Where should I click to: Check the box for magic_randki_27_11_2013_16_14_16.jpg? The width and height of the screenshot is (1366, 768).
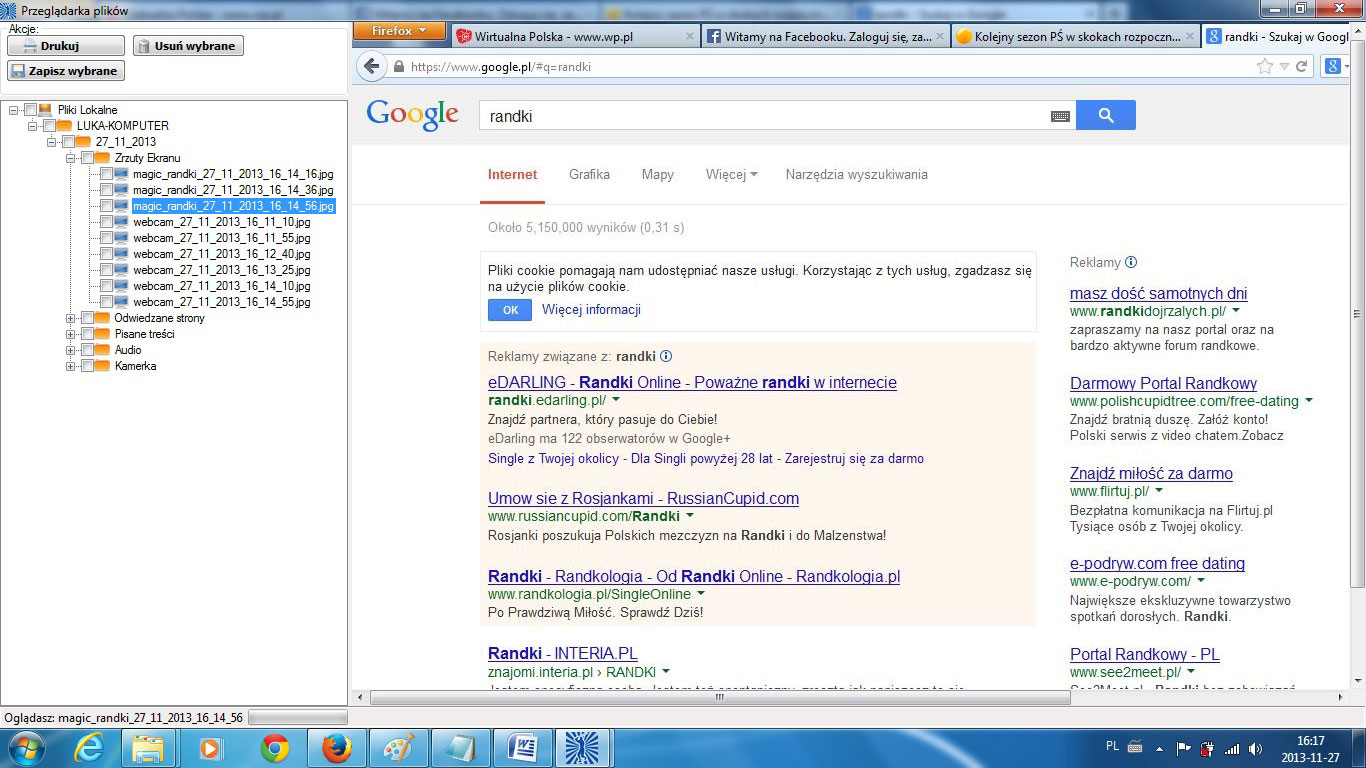pyautogui.click(x=106, y=174)
